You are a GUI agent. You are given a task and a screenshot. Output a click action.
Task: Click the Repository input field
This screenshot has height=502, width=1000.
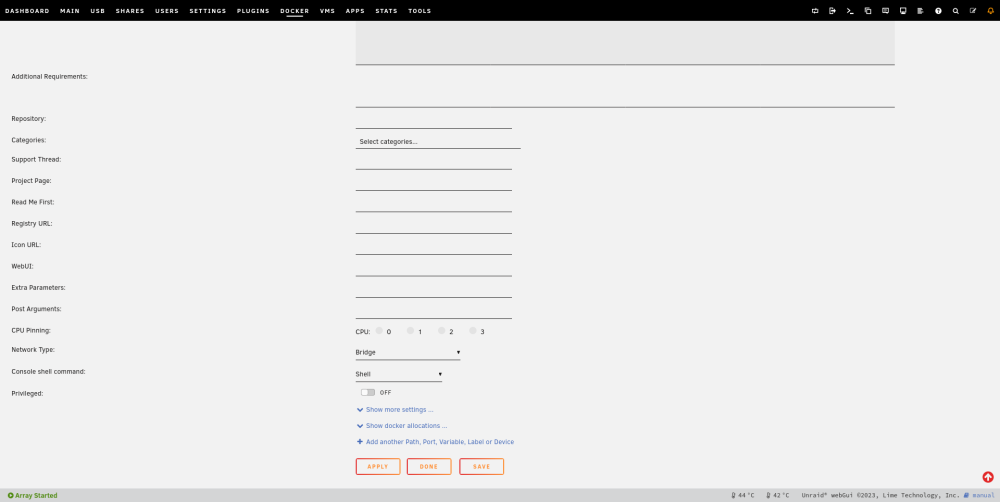click(434, 121)
